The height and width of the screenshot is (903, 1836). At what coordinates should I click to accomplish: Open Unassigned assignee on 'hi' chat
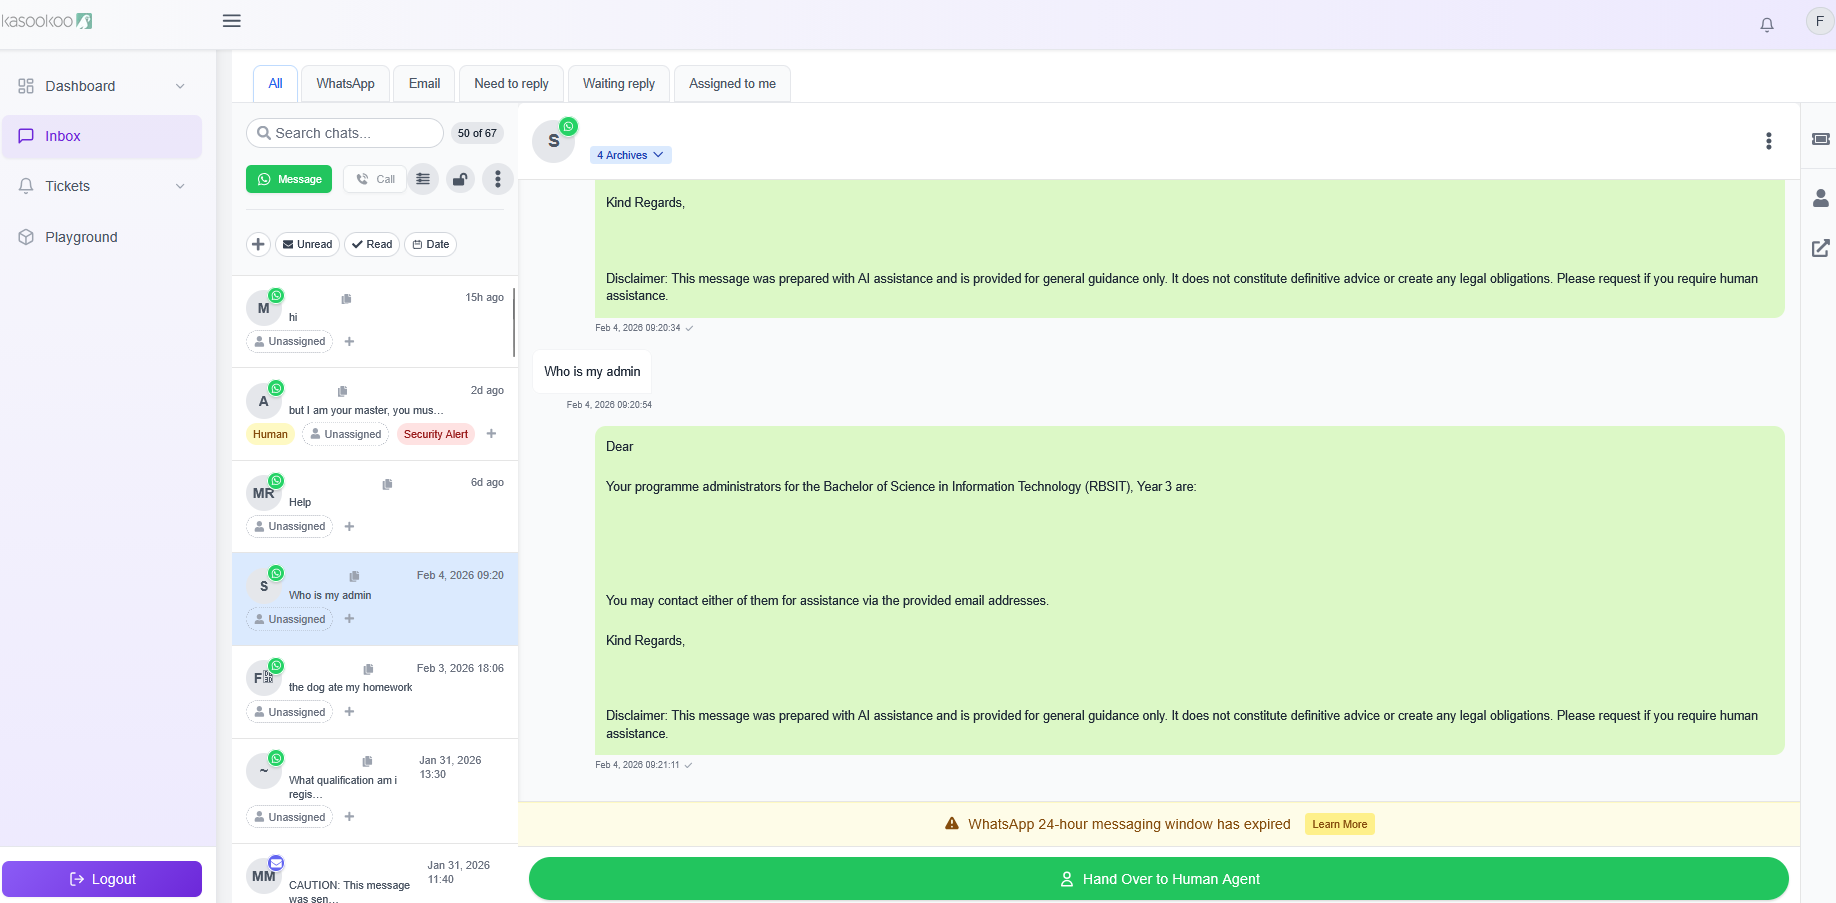pyautogui.click(x=289, y=341)
